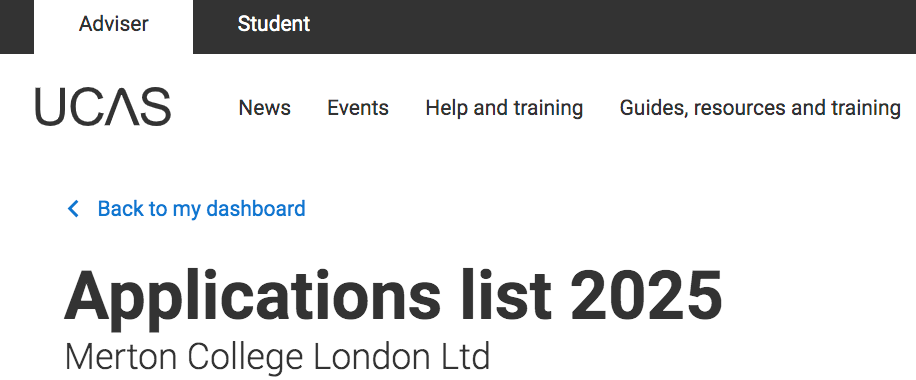The width and height of the screenshot is (916, 380).
Task: Select the Merton College London Ltd subtitle
Action: tap(277, 356)
